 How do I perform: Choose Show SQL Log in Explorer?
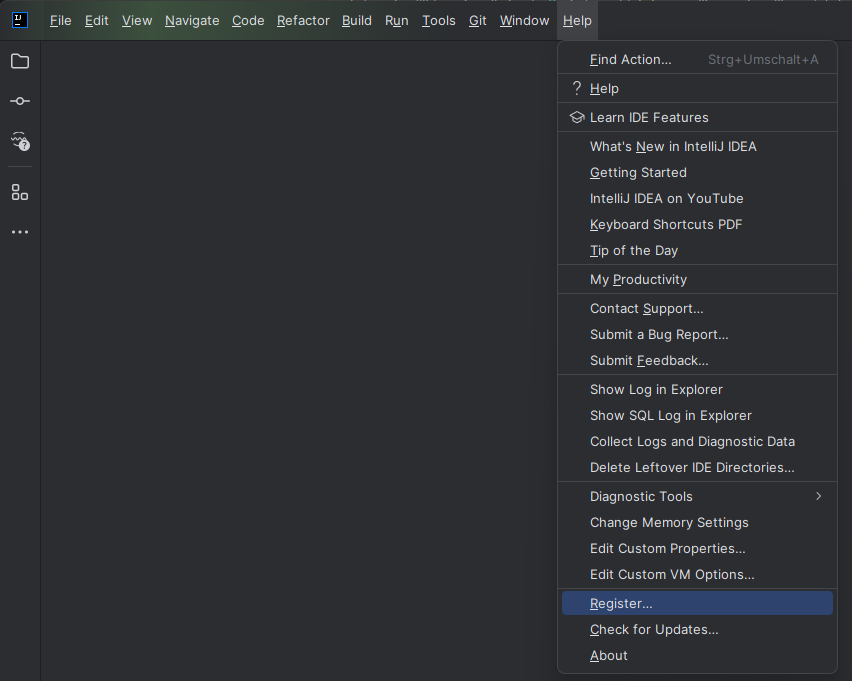pyautogui.click(x=697, y=416)
